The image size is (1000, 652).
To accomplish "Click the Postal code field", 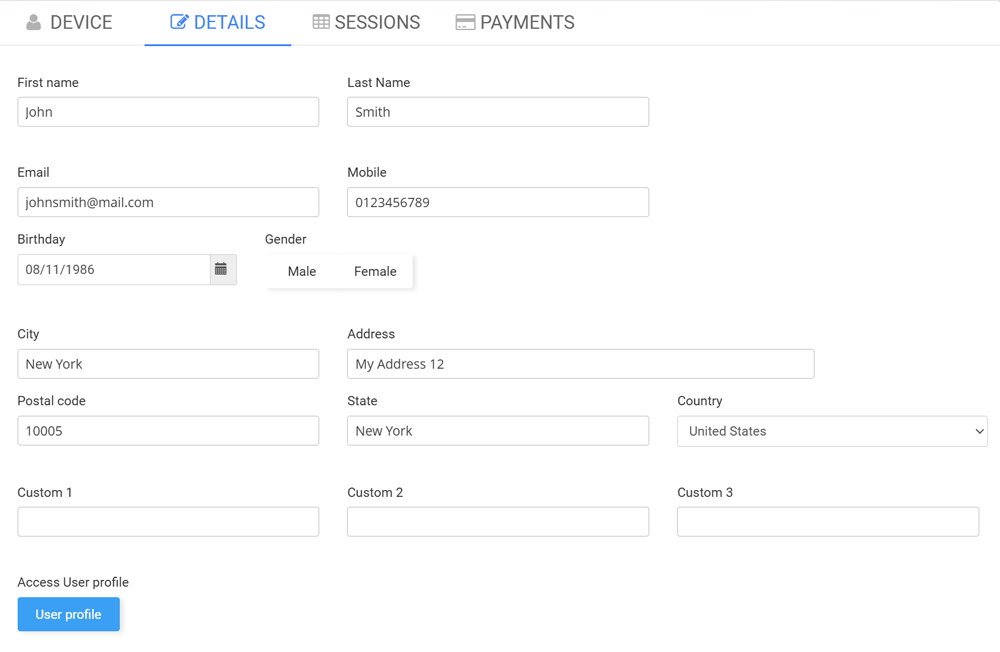I will pos(168,431).
